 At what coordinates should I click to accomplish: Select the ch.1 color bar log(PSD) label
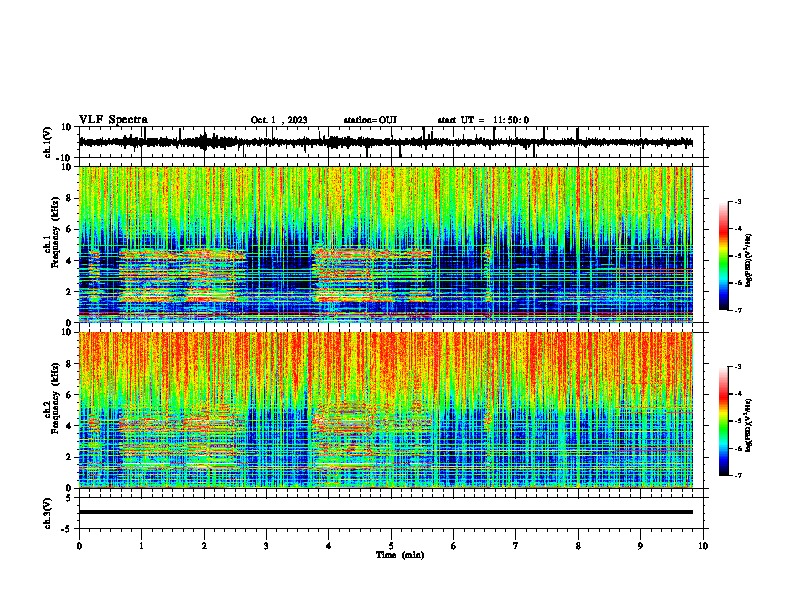(x=748, y=260)
